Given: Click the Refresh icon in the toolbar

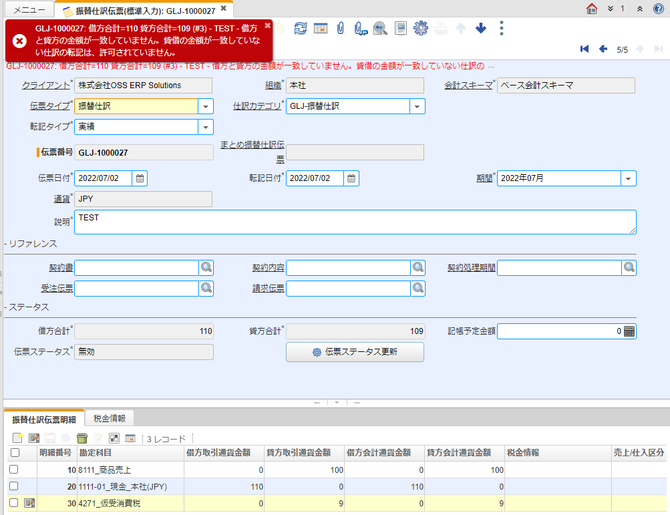Looking at the screenshot, I should click(x=300, y=29).
